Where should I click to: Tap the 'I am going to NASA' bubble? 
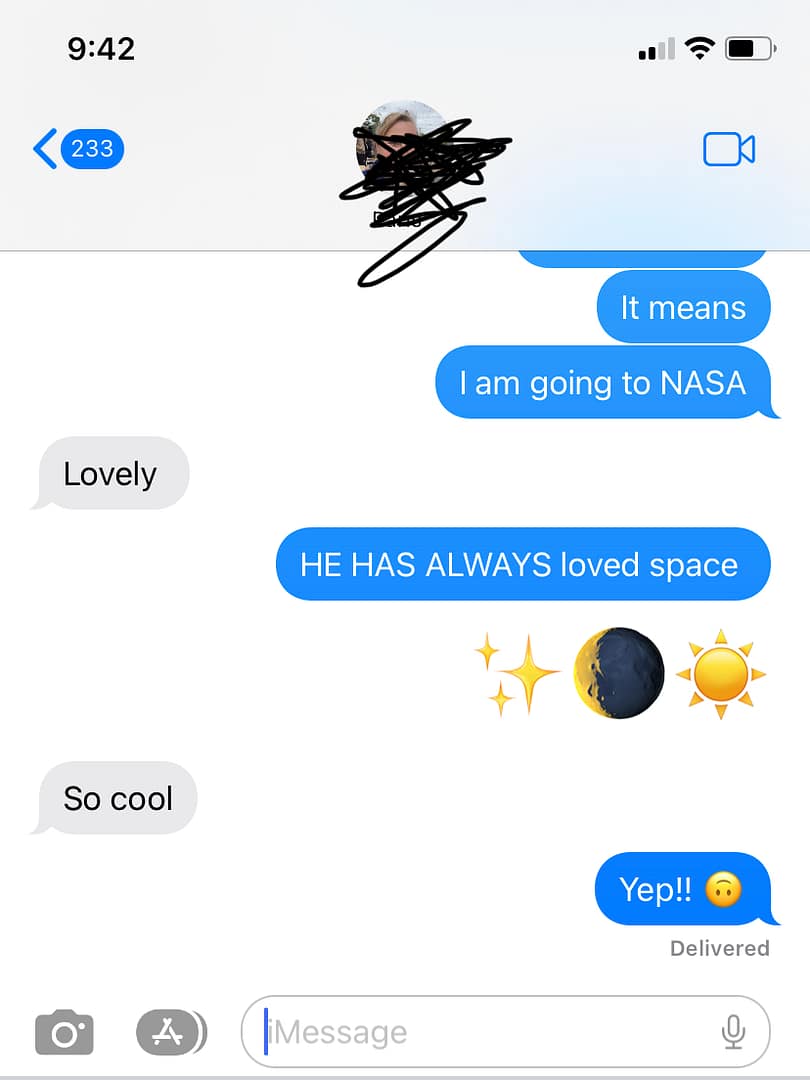point(605,382)
